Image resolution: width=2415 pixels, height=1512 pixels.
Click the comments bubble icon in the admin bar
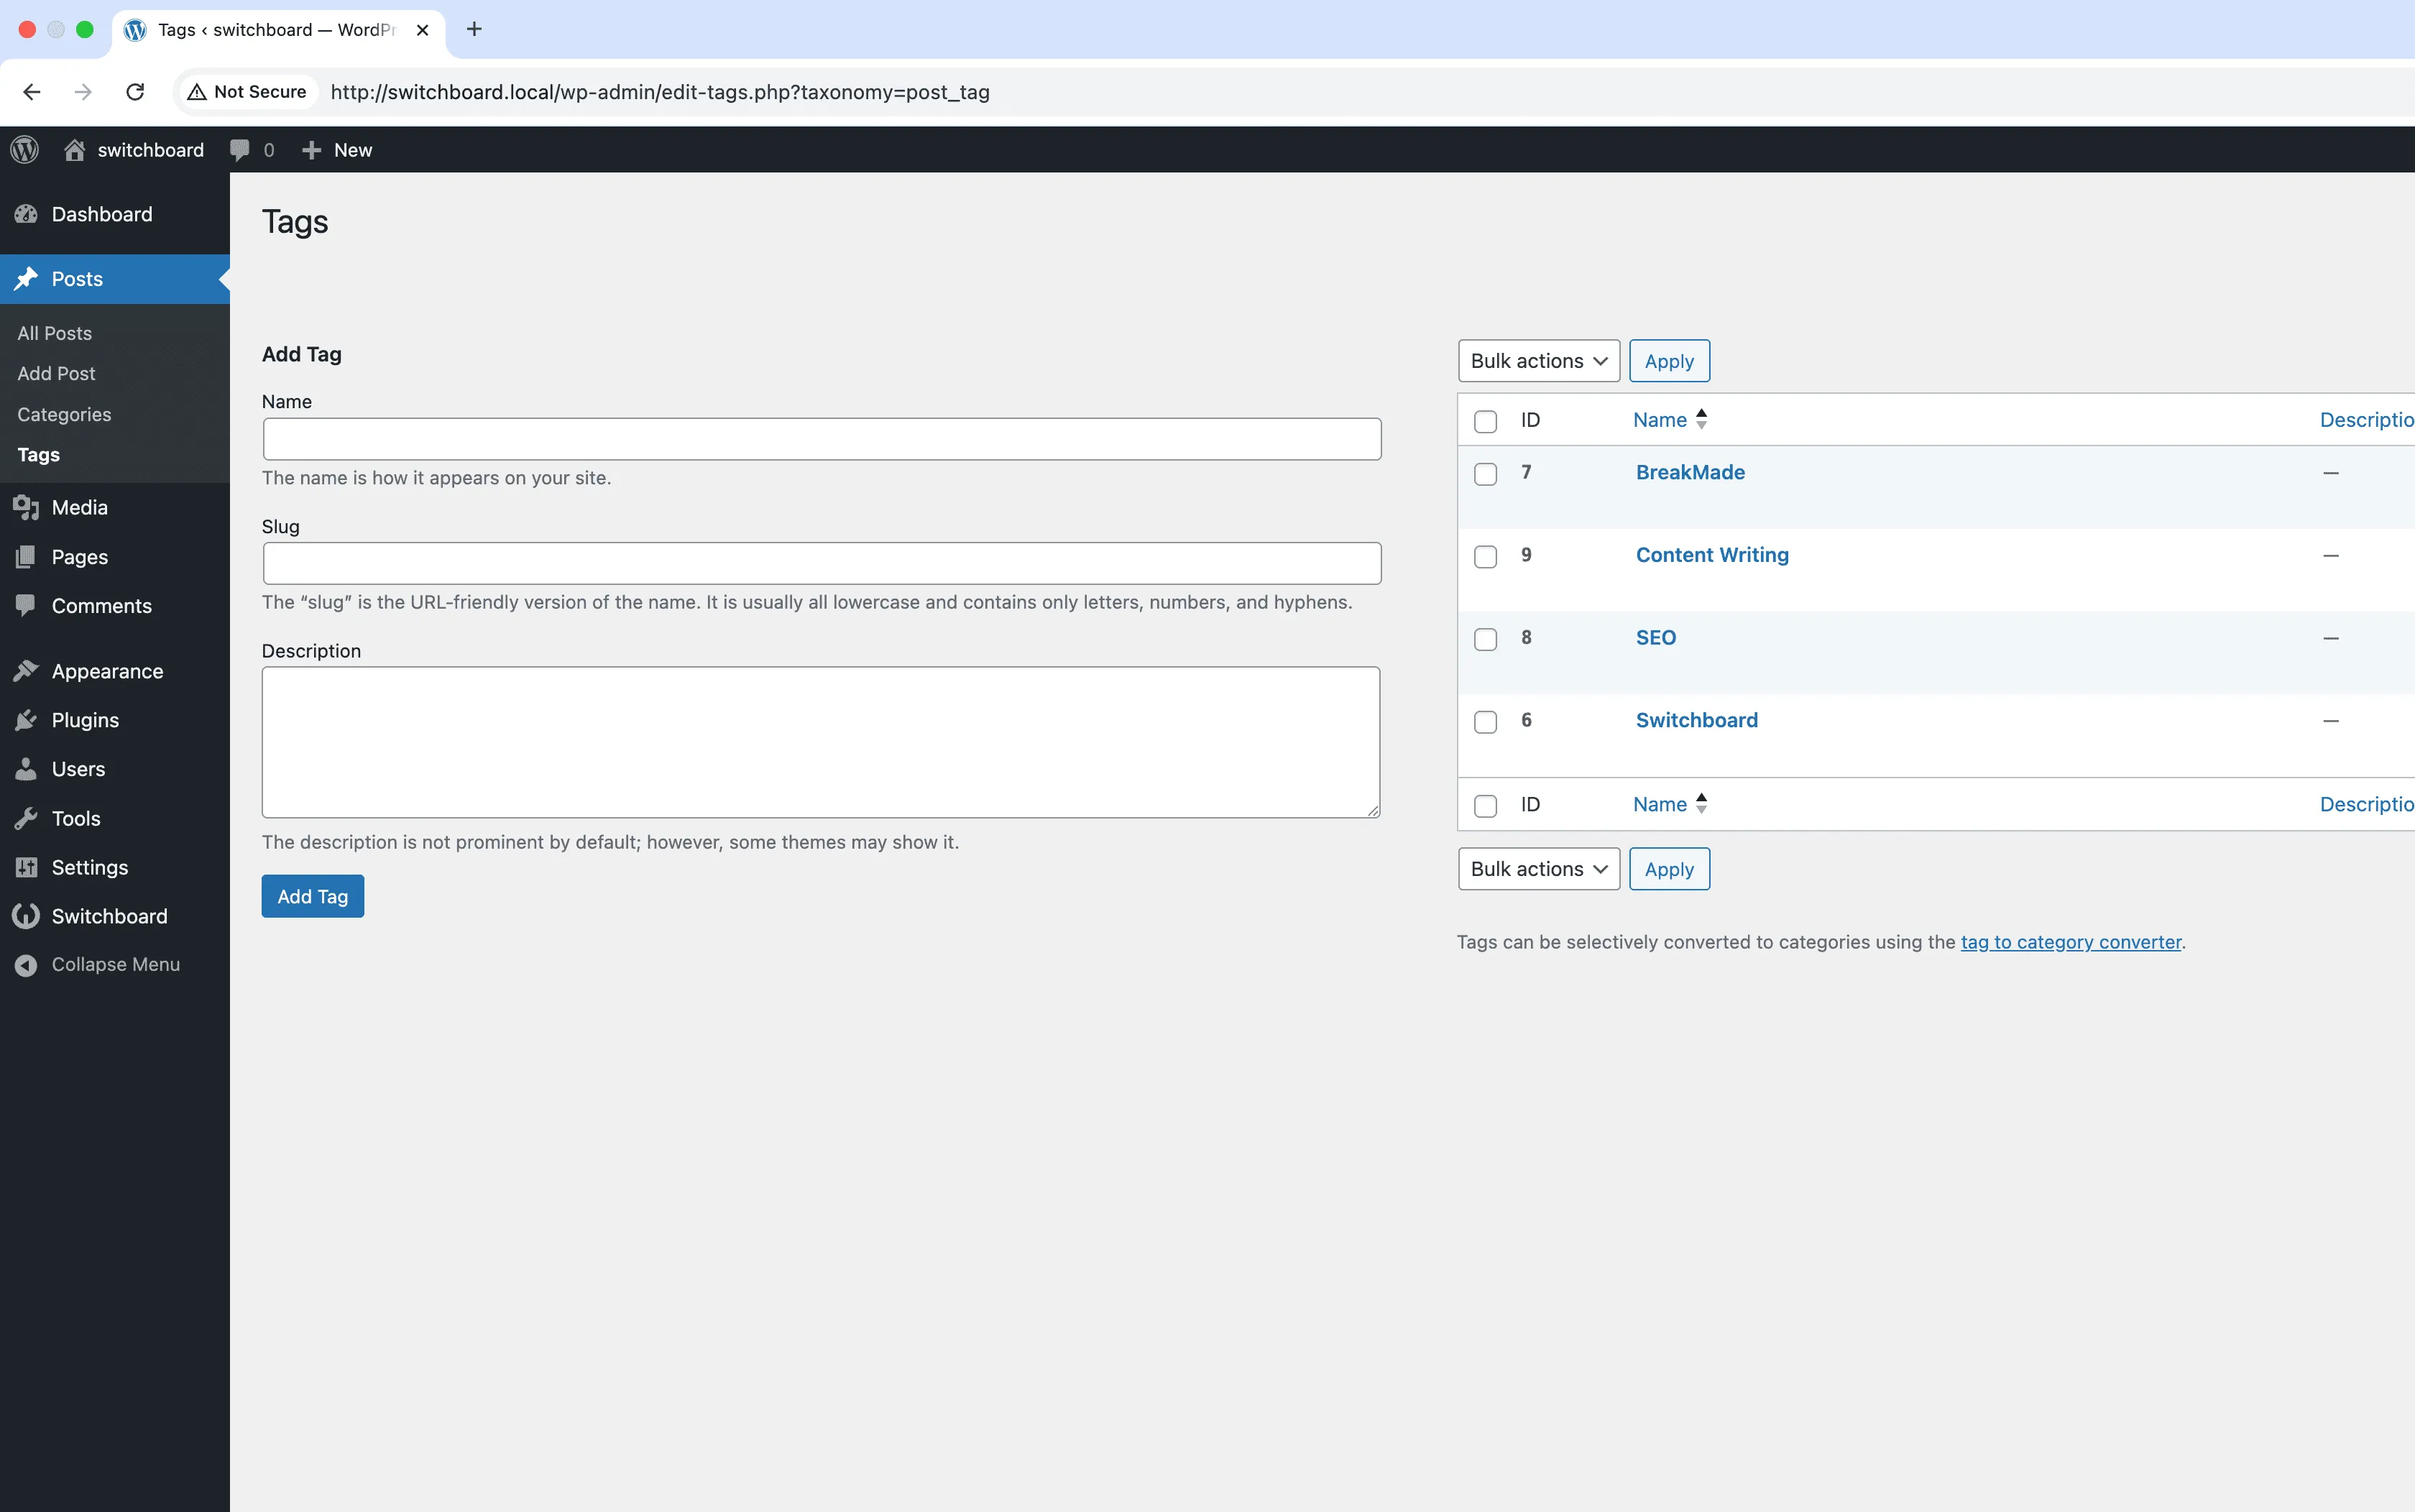pos(240,149)
